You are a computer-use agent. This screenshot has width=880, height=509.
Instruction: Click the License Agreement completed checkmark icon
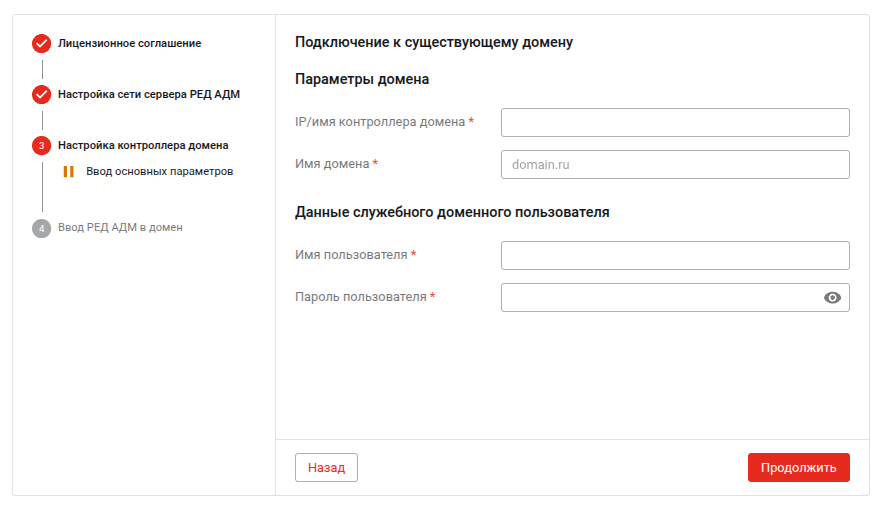coord(41,43)
